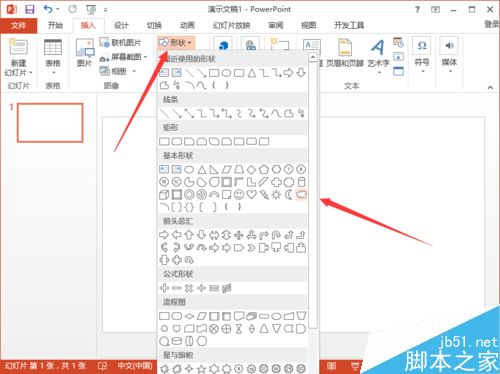The width and height of the screenshot is (500, 374).
Task: Select the quad arrow in 箭头总汇
Action: 239,235
